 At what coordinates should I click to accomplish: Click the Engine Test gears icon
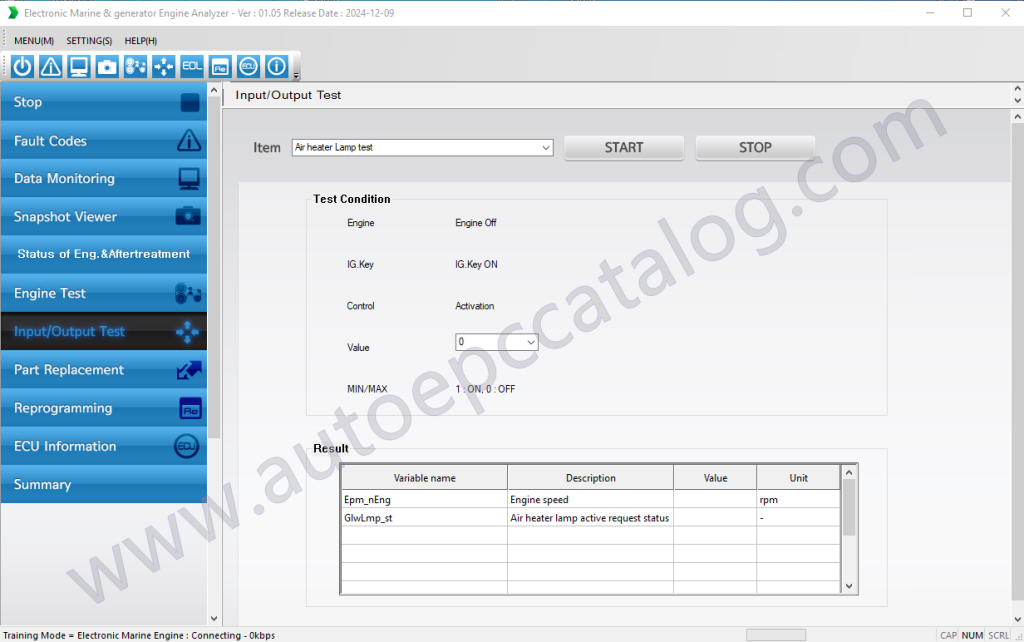pos(188,293)
